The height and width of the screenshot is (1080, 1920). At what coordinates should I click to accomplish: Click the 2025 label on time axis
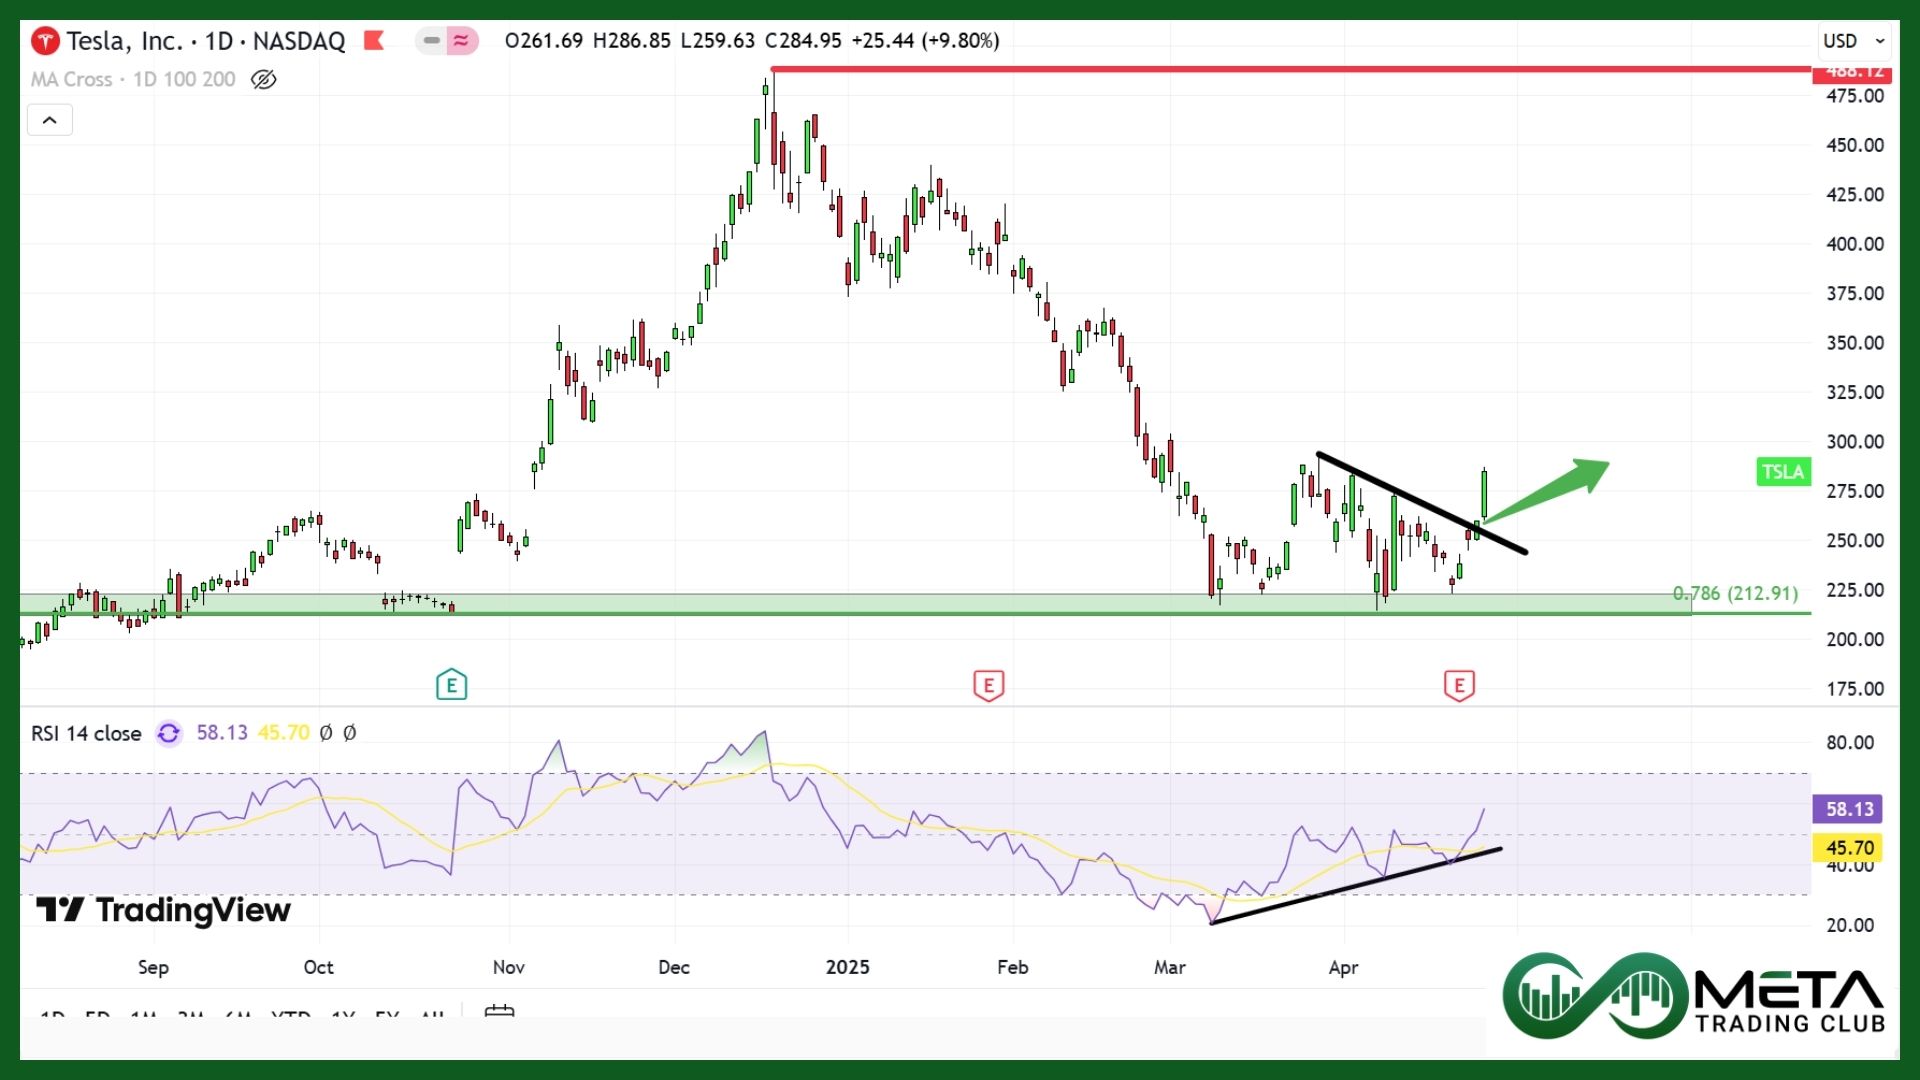(847, 967)
